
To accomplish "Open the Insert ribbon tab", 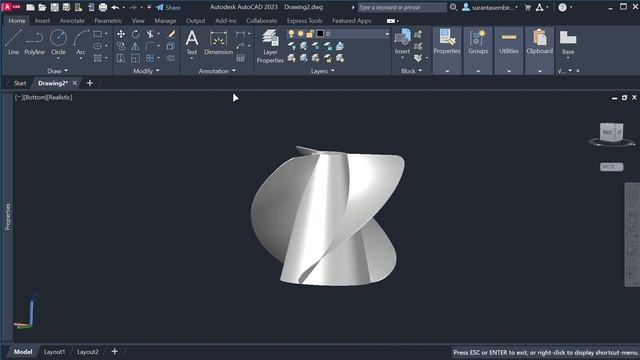I will pyautogui.click(x=42, y=20).
